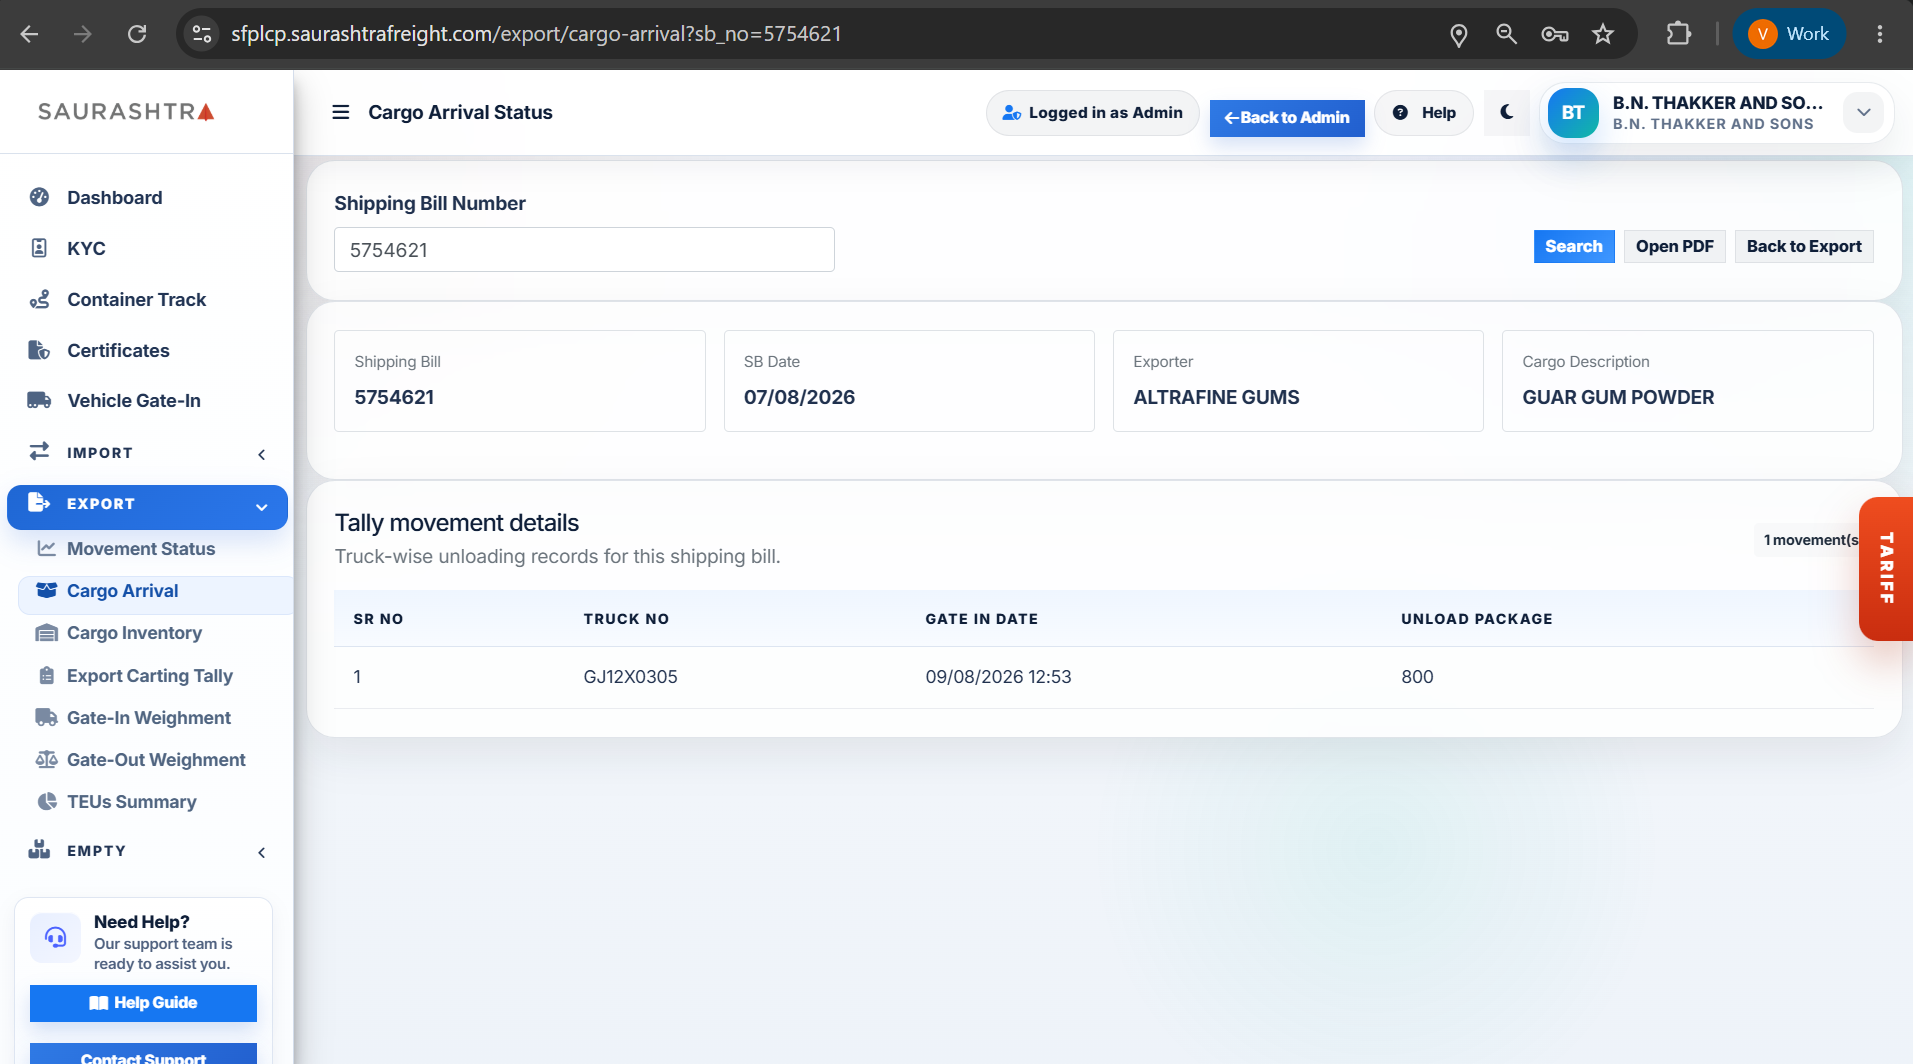This screenshot has height=1064, width=1913.
Task: Click the Search button
Action: [1573, 246]
